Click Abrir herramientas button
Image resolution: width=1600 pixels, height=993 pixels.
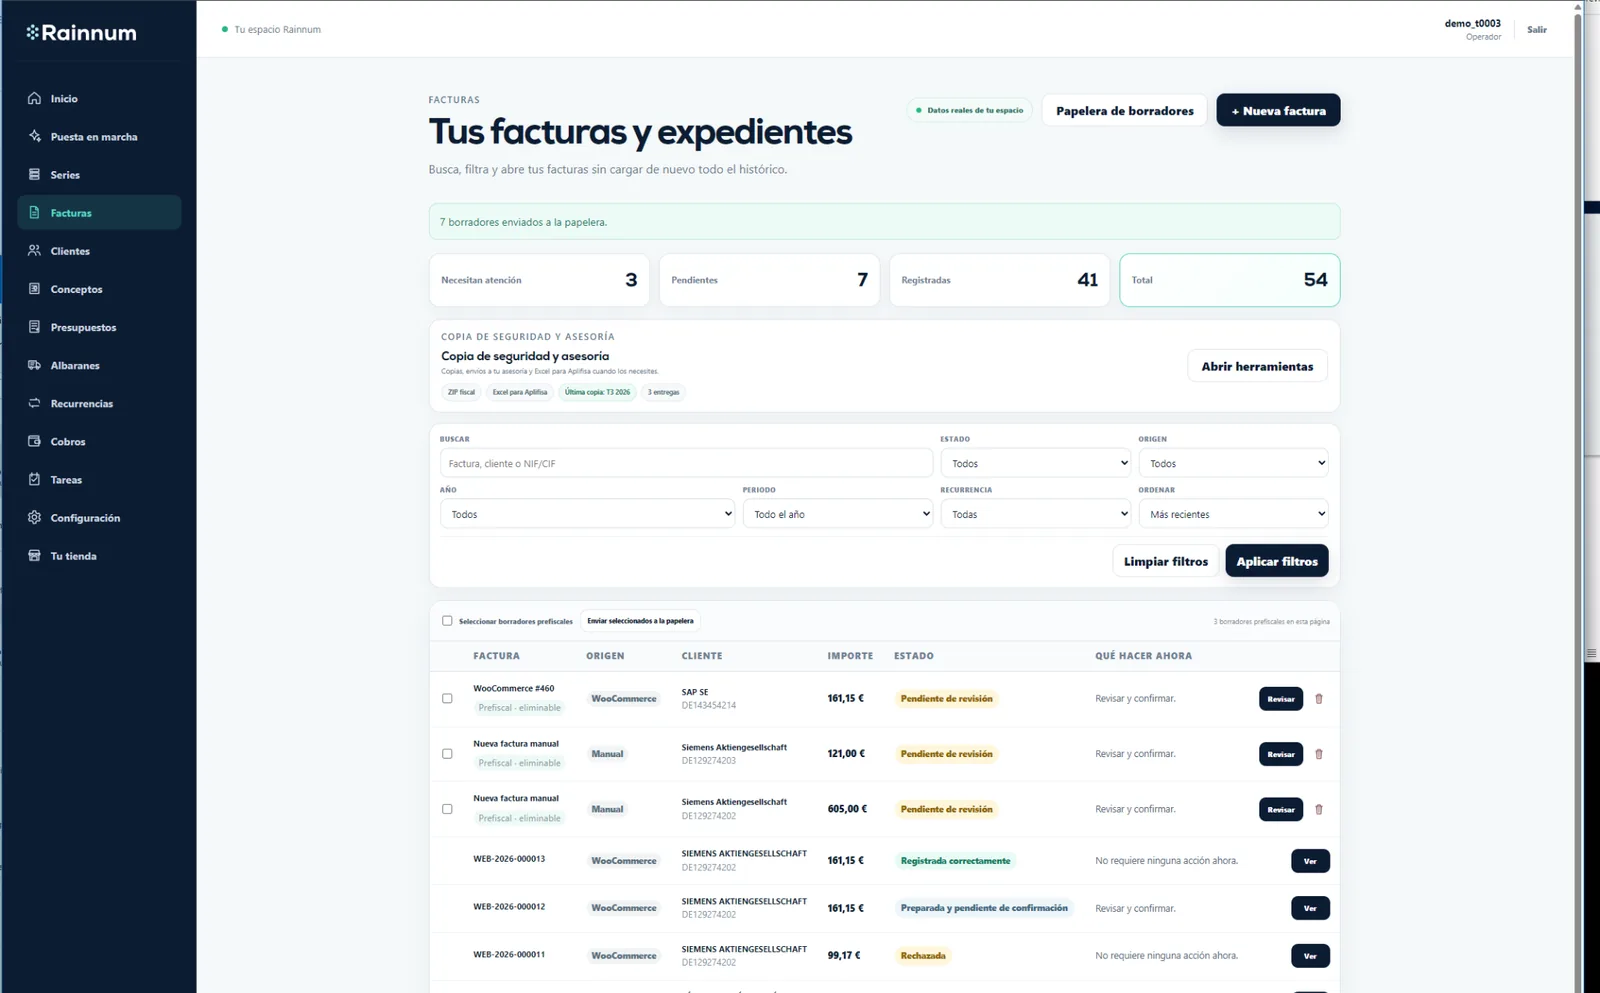[x=1257, y=366]
